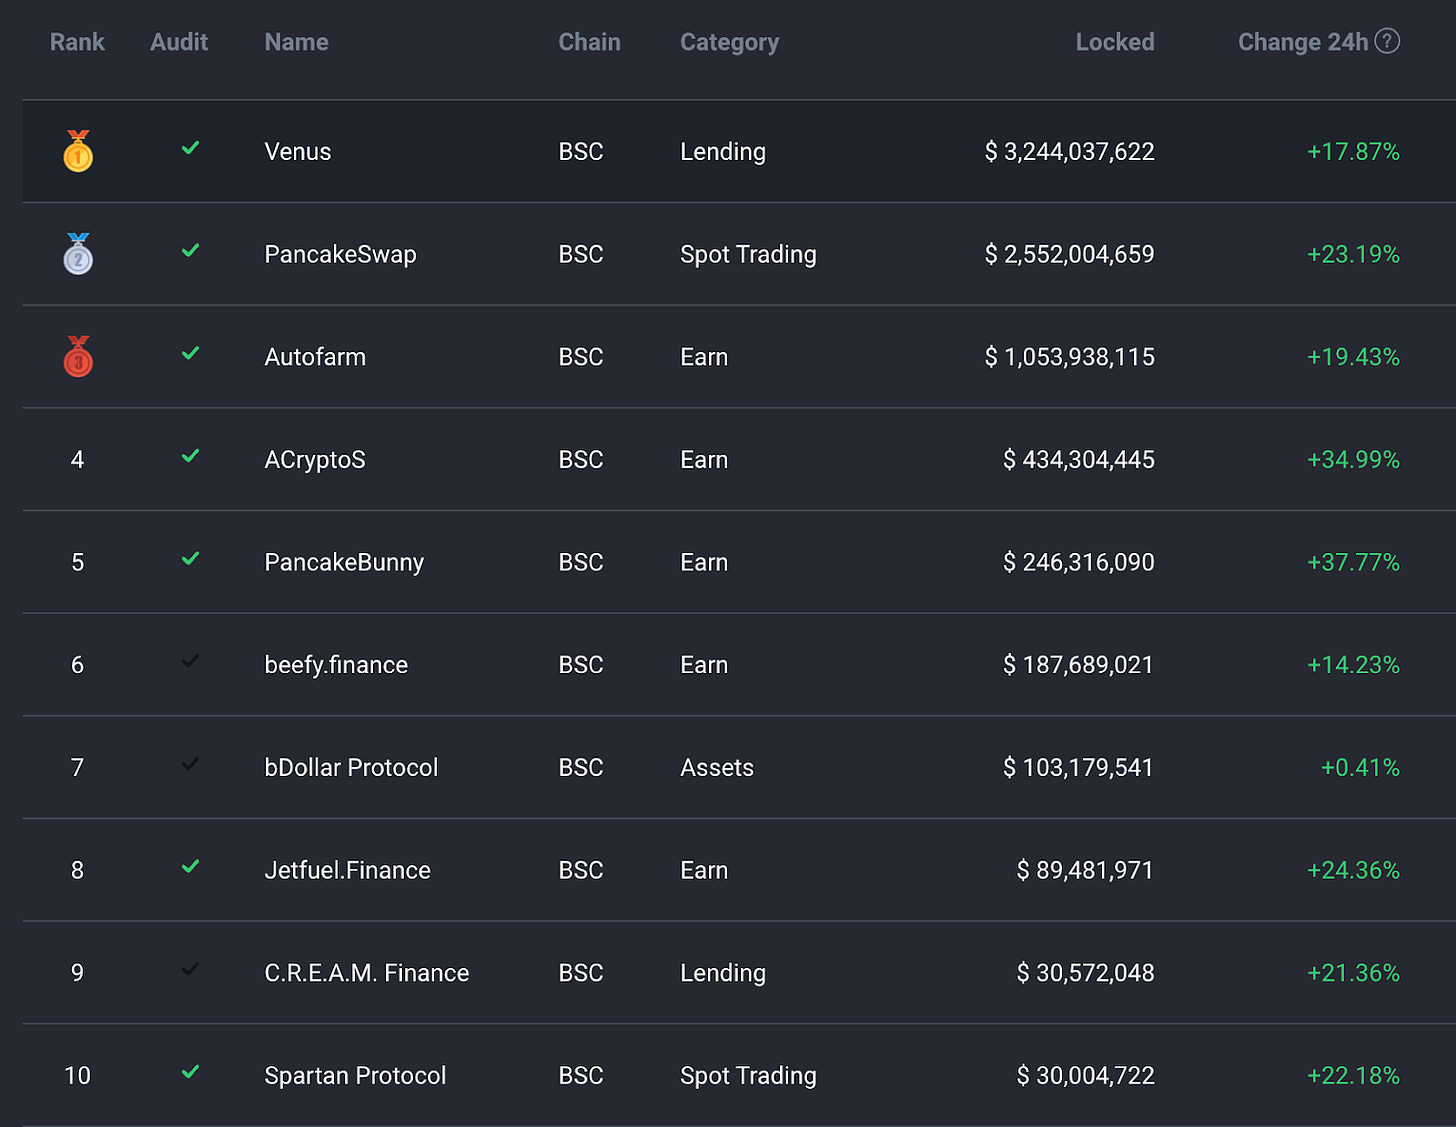Click the locked value $ 103,179,541

pyautogui.click(x=1079, y=768)
